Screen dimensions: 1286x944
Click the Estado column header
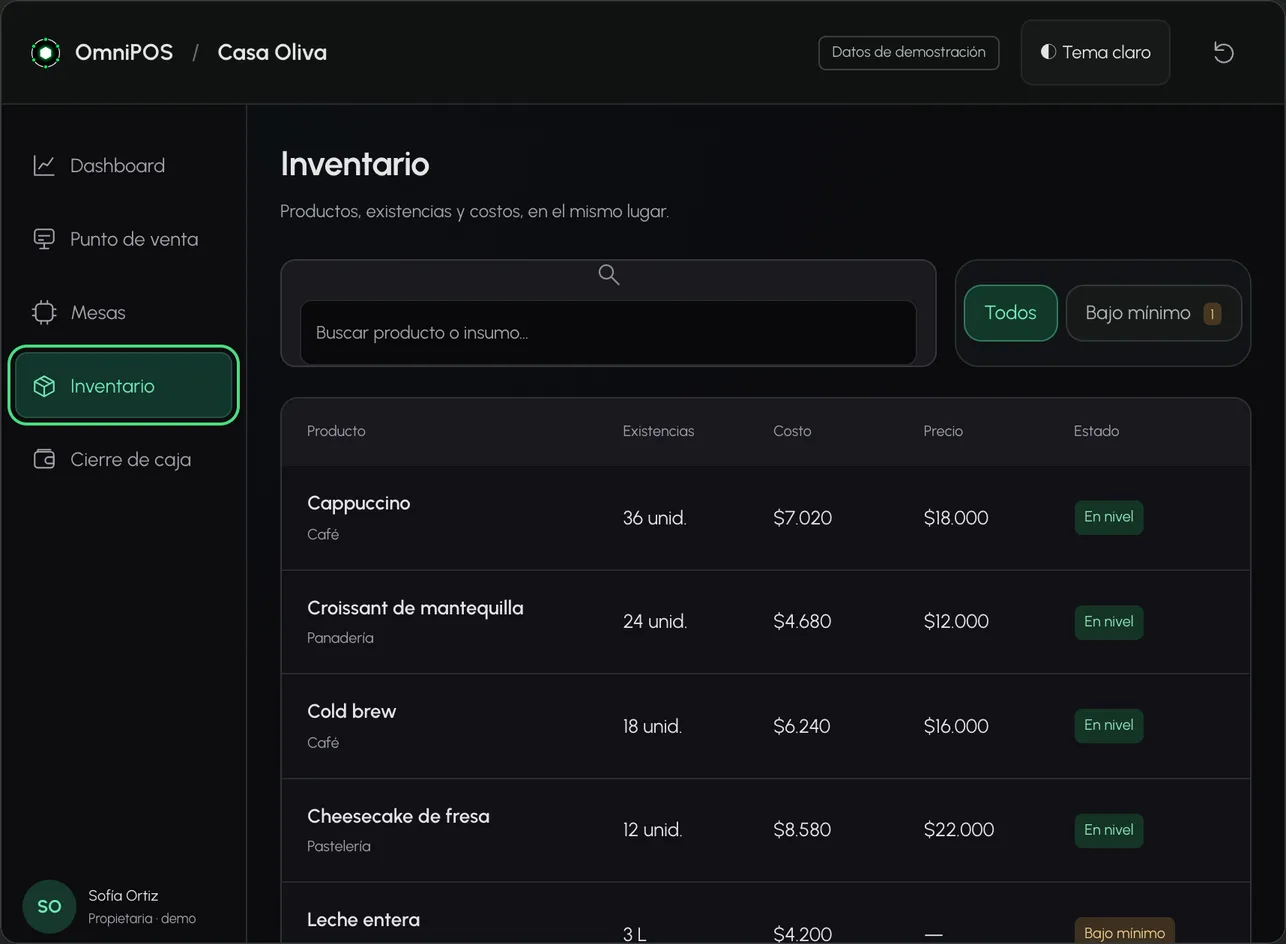pos(1096,431)
